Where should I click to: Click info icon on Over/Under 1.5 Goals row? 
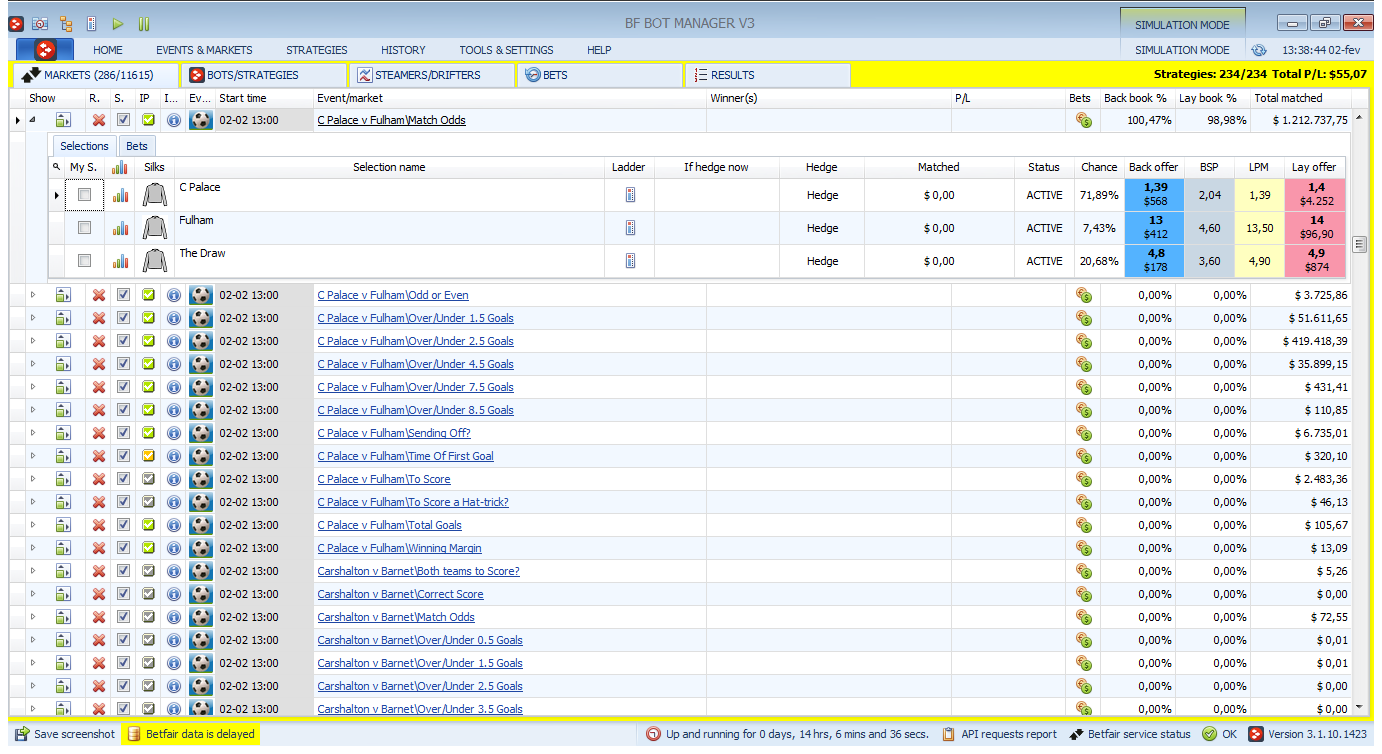coord(173,318)
